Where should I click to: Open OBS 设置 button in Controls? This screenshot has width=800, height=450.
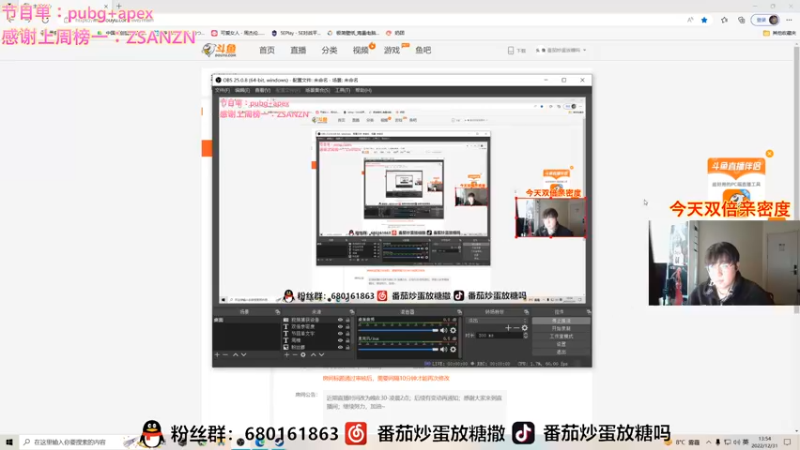[x=561, y=344]
